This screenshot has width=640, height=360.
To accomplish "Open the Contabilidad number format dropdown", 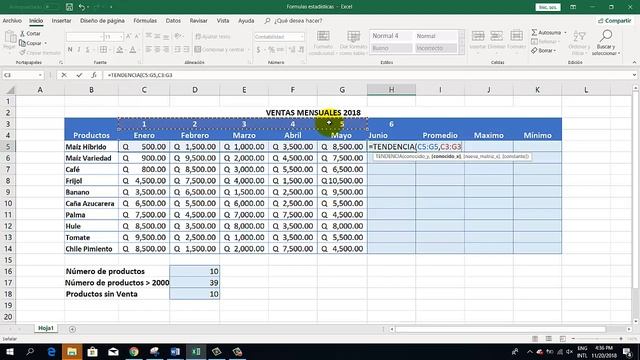I will click(302, 37).
